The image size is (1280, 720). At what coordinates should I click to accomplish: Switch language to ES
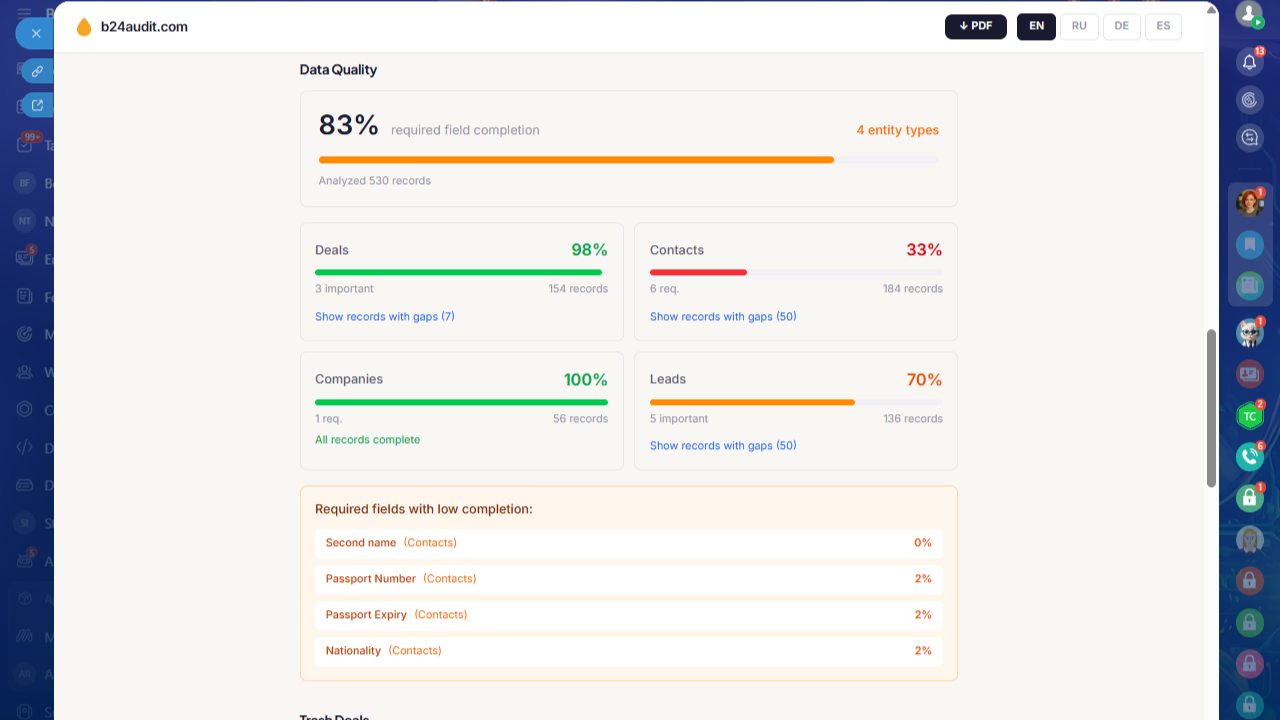coord(1163,26)
